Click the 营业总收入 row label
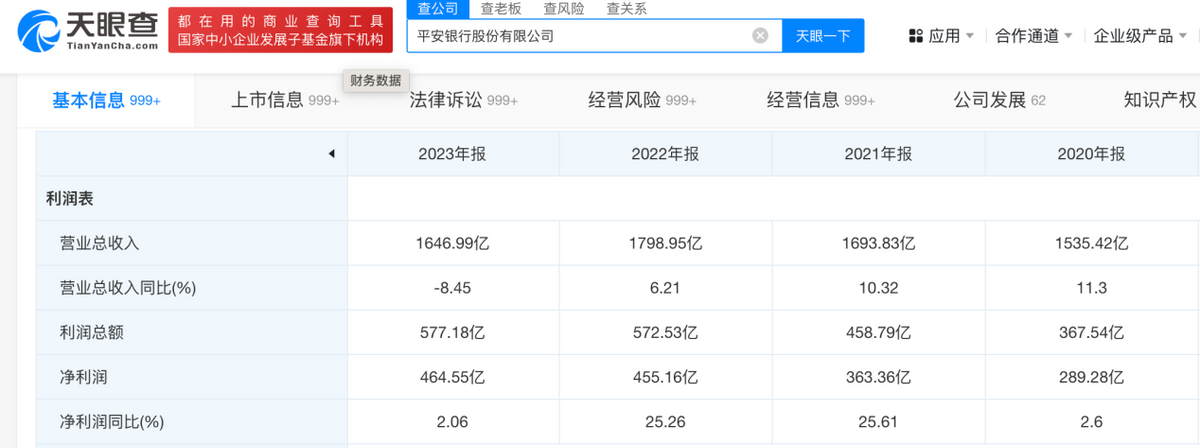 click(x=100, y=243)
